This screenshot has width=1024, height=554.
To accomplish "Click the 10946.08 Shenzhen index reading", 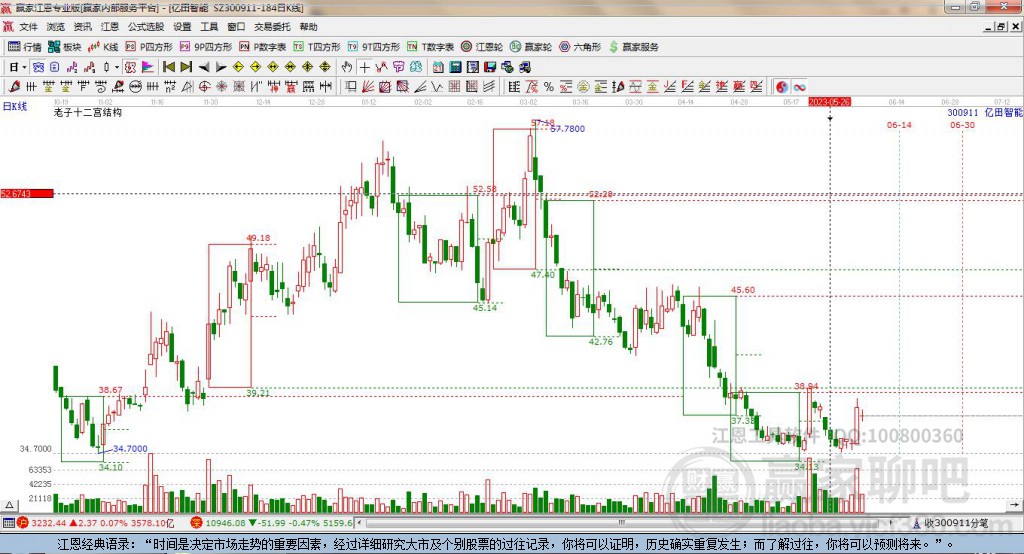I will pos(225,523).
